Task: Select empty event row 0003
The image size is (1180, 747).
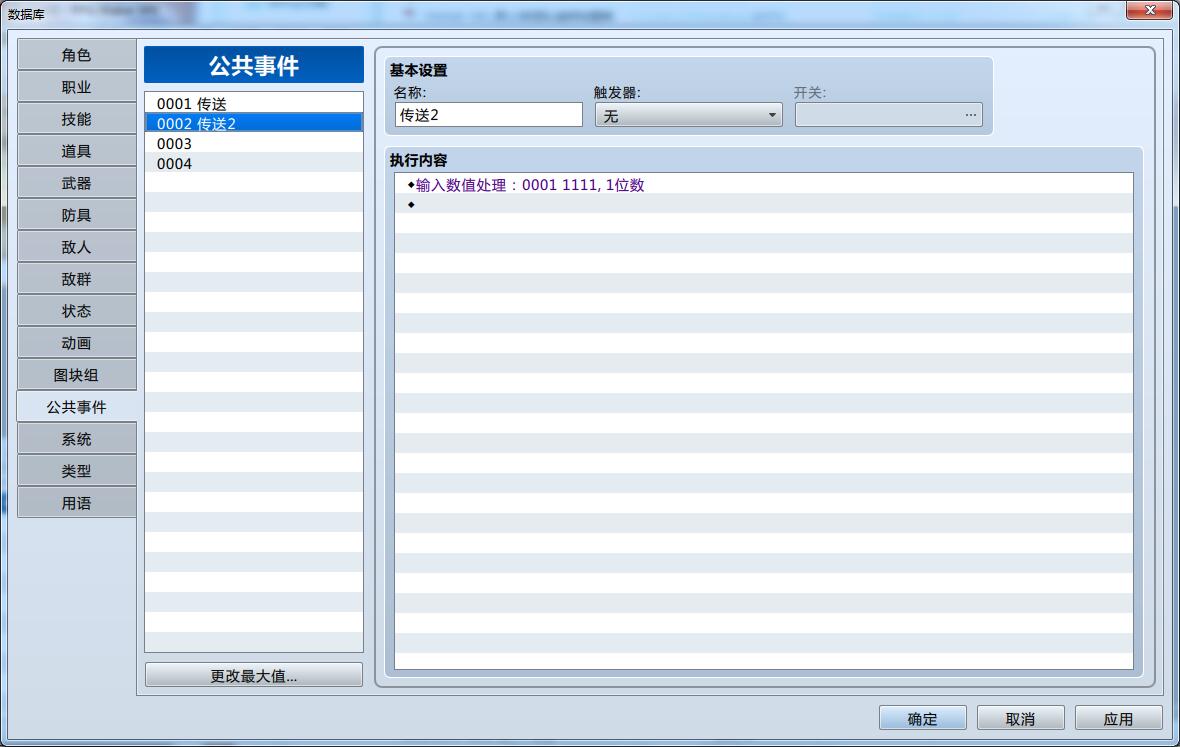Action: (254, 143)
